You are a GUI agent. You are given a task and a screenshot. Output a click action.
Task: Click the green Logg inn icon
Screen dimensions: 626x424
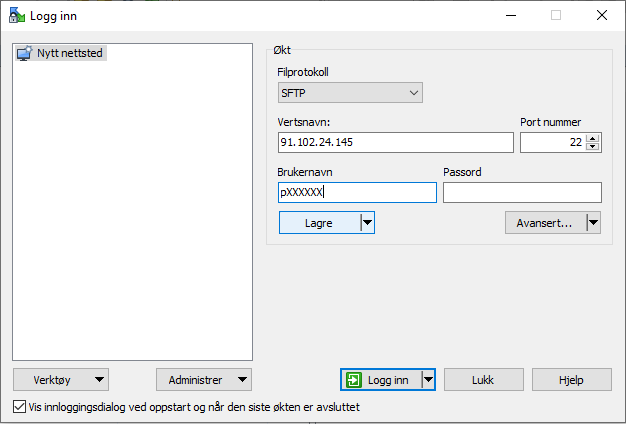354,380
